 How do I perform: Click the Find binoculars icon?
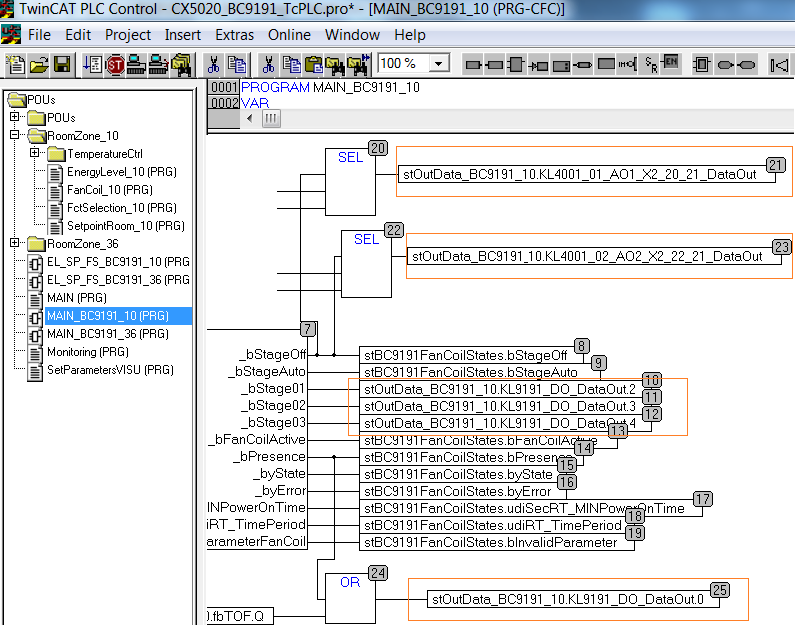[336, 65]
